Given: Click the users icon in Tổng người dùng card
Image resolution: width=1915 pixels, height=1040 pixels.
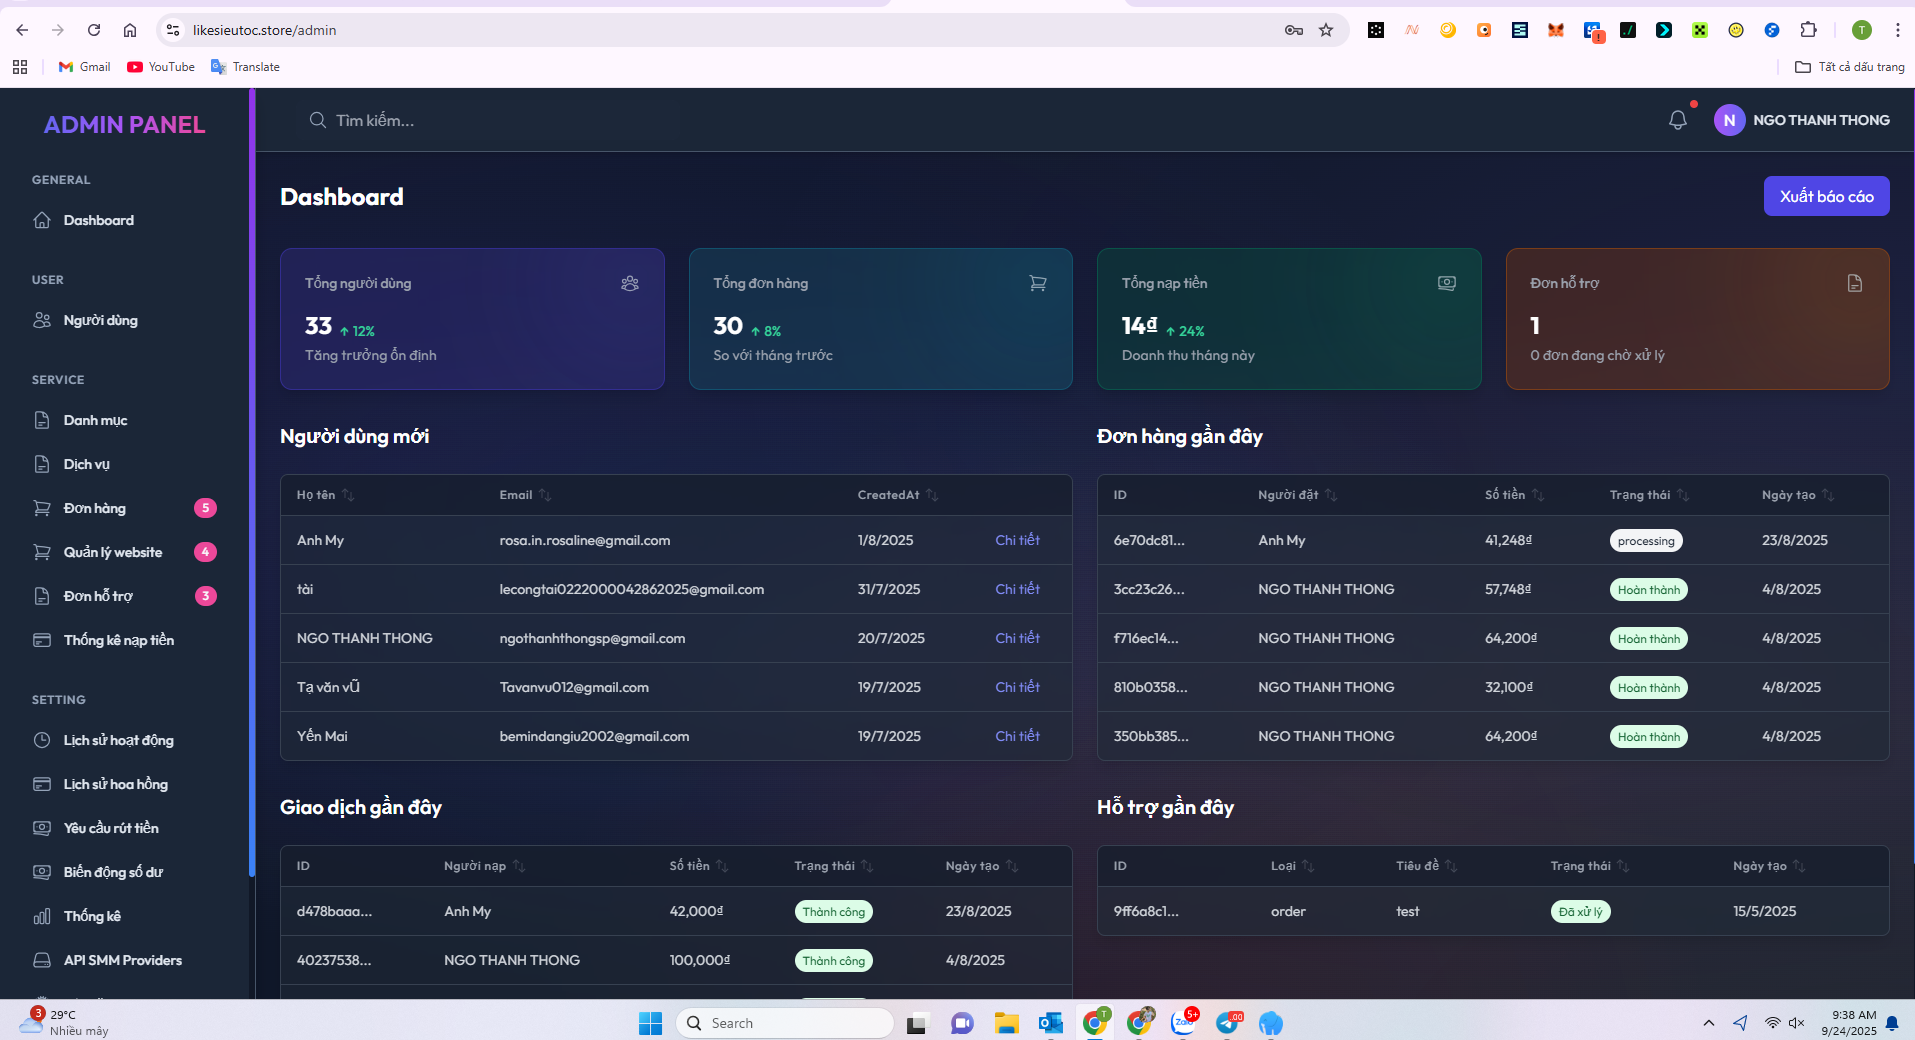Looking at the screenshot, I should pyautogui.click(x=629, y=284).
